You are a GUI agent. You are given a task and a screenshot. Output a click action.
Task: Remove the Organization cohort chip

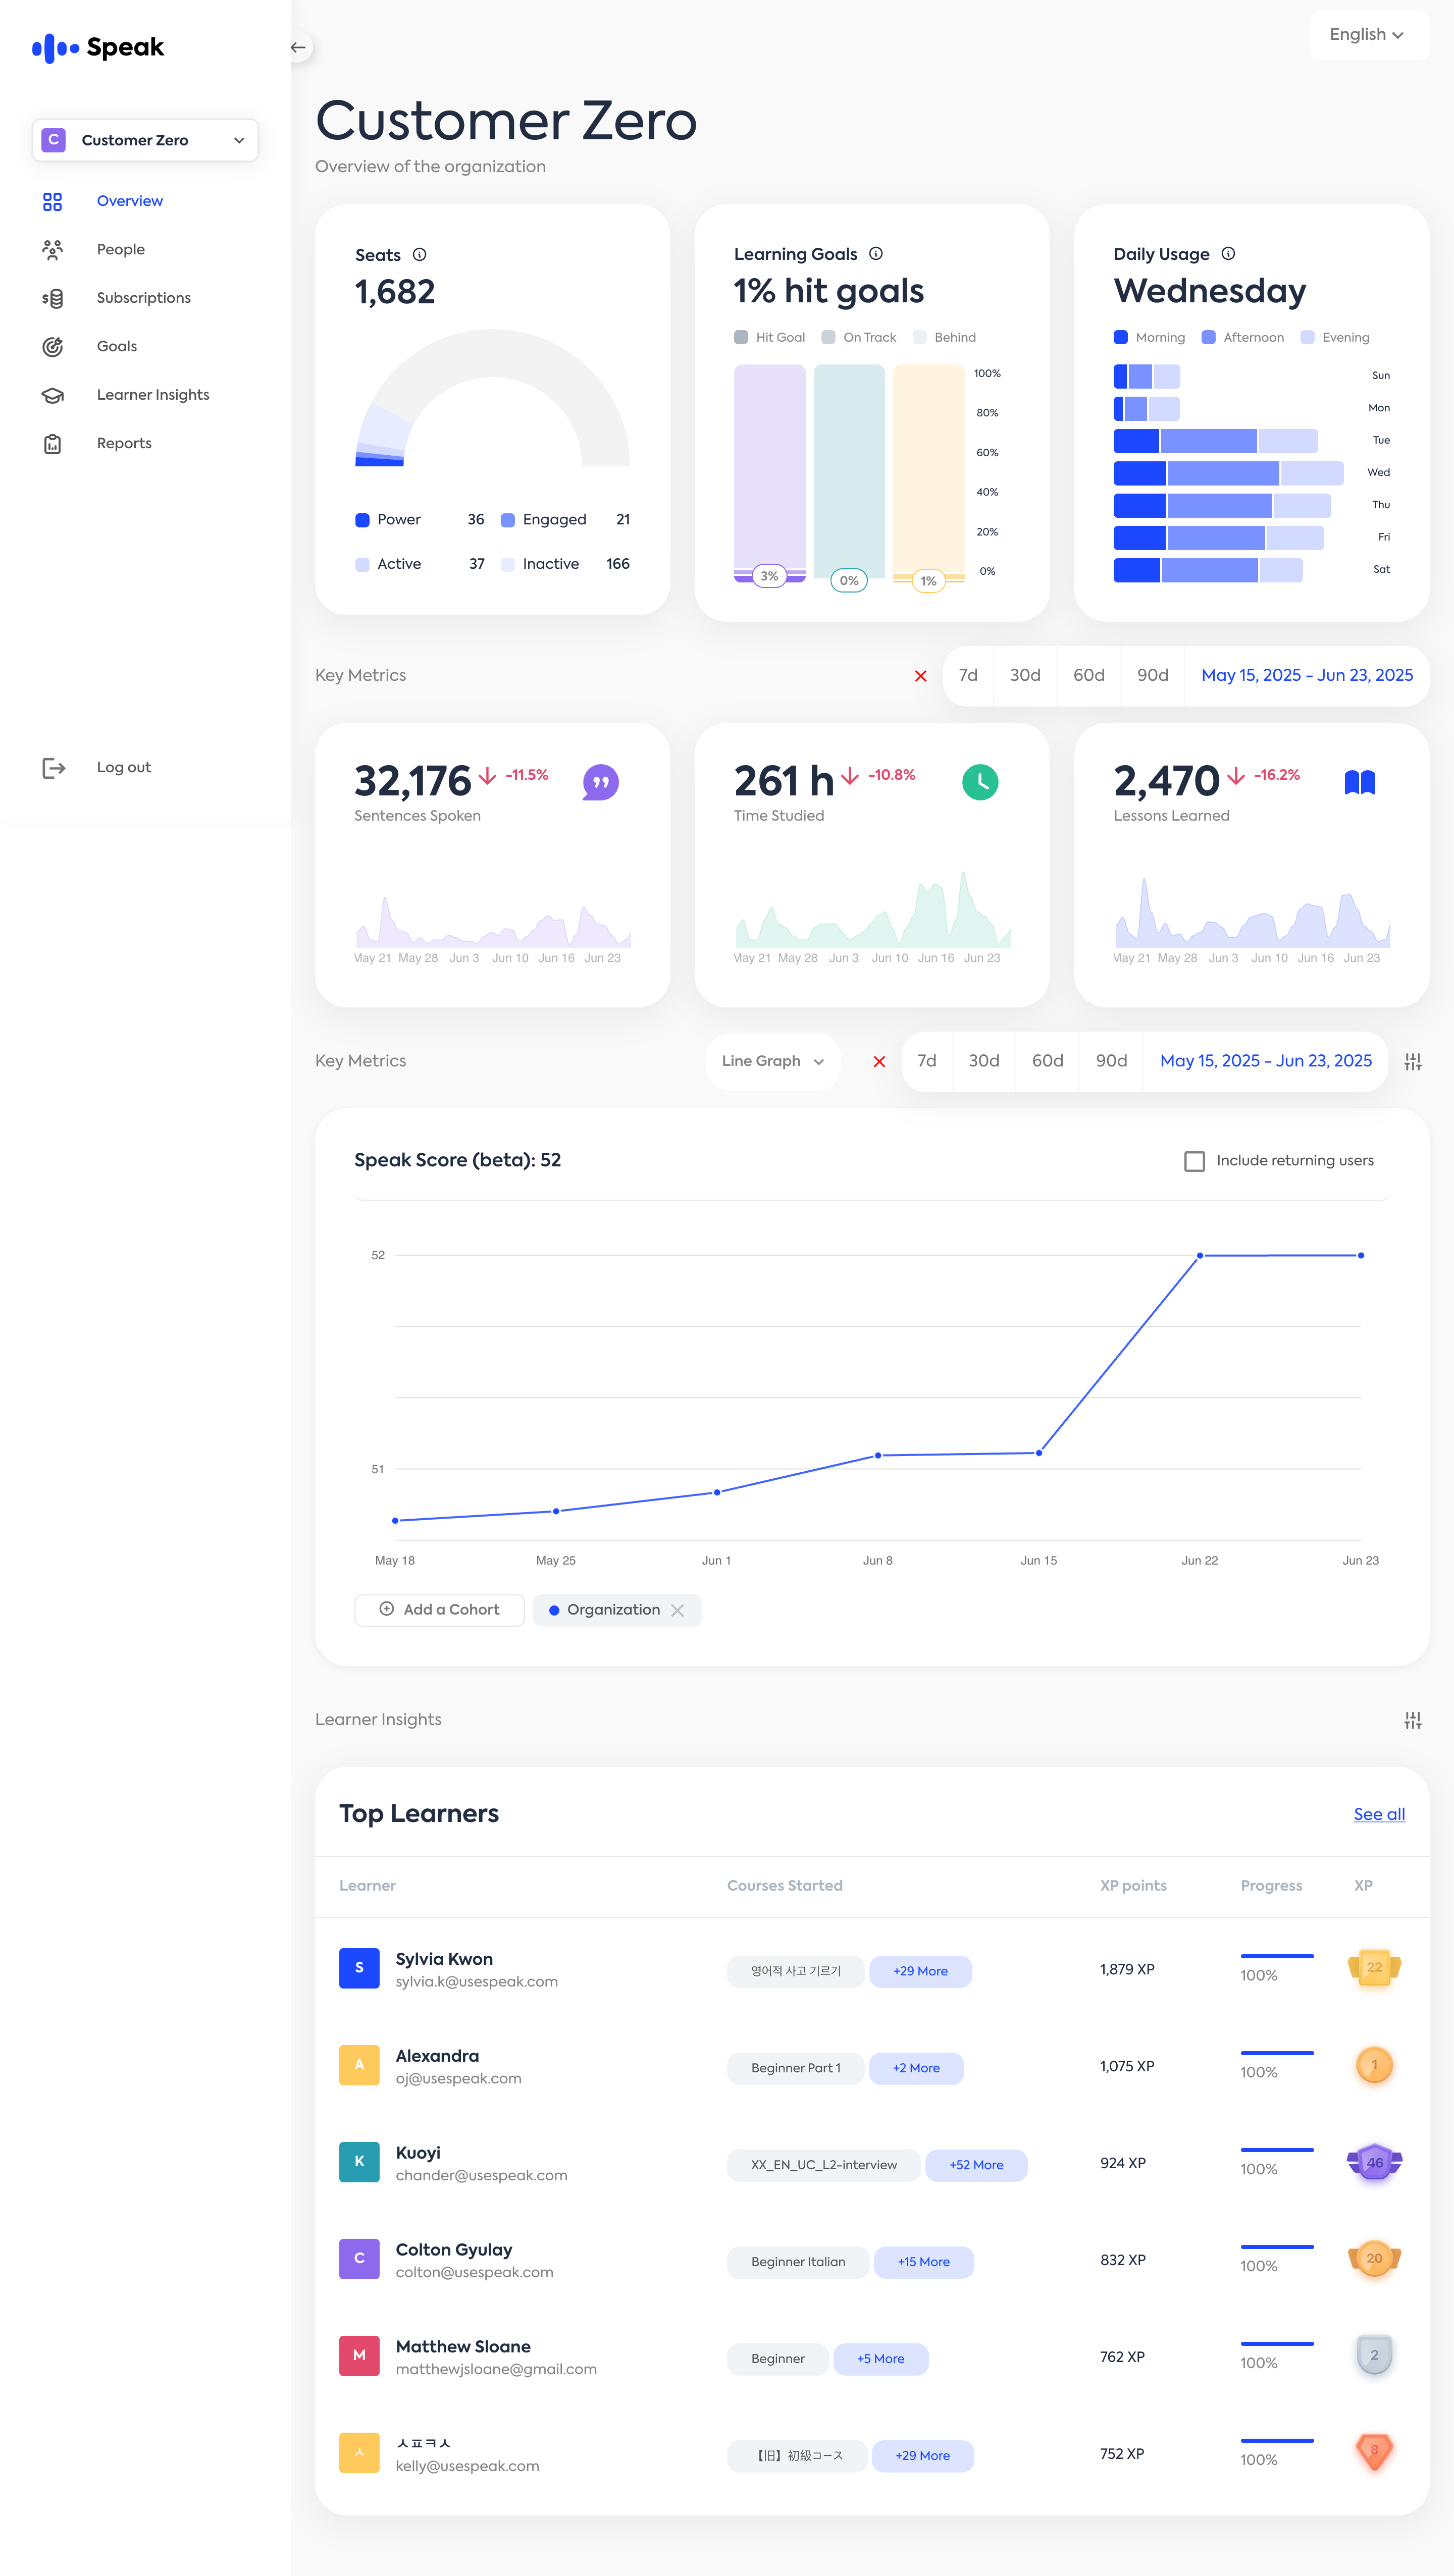pos(678,1610)
